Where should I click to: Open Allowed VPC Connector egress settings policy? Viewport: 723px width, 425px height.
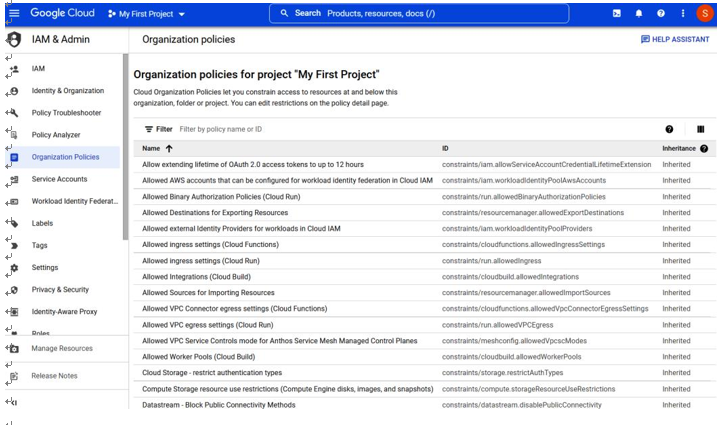(x=235, y=308)
